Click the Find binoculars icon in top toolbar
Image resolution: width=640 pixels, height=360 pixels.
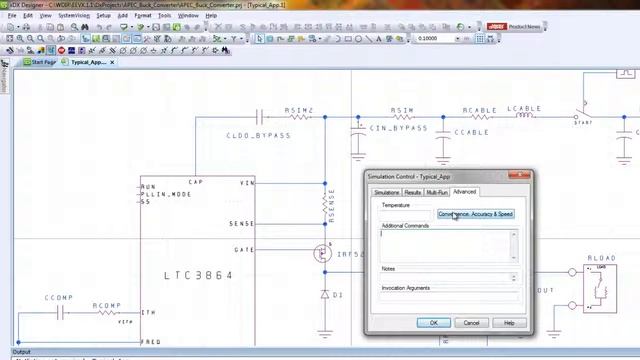[84, 27]
